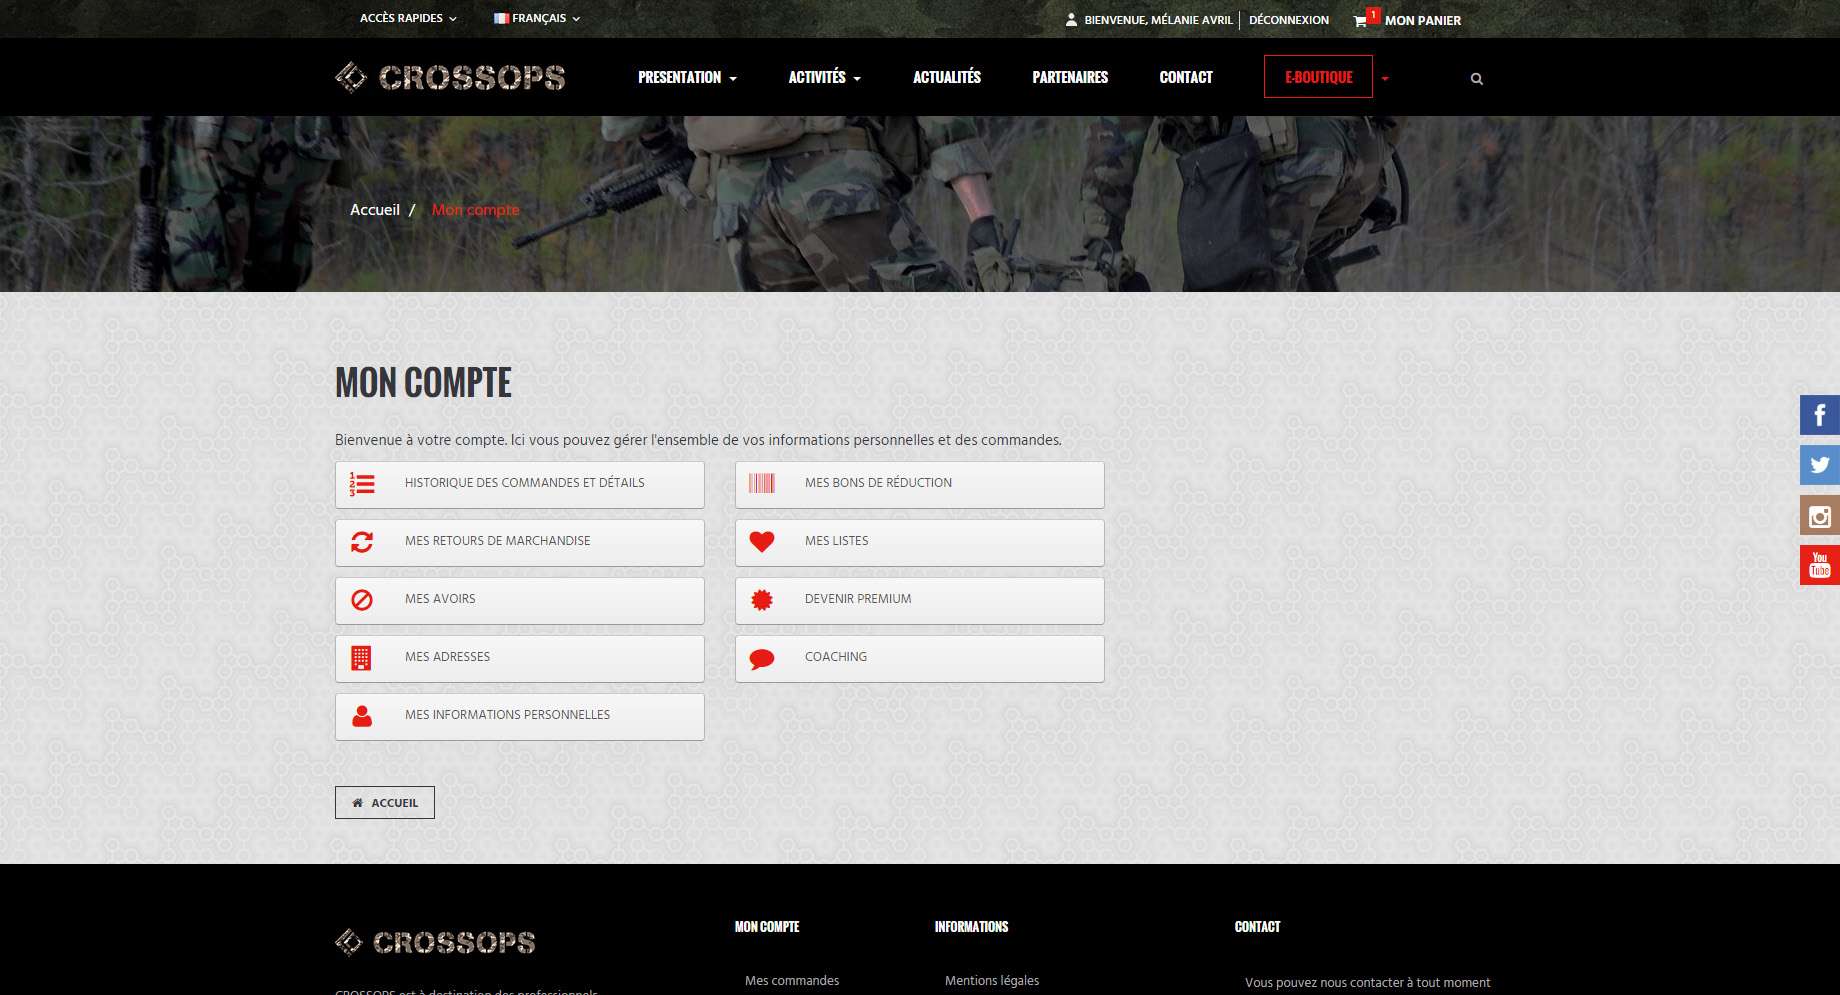Expand the Accès Rapides dropdown

(x=408, y=18)
